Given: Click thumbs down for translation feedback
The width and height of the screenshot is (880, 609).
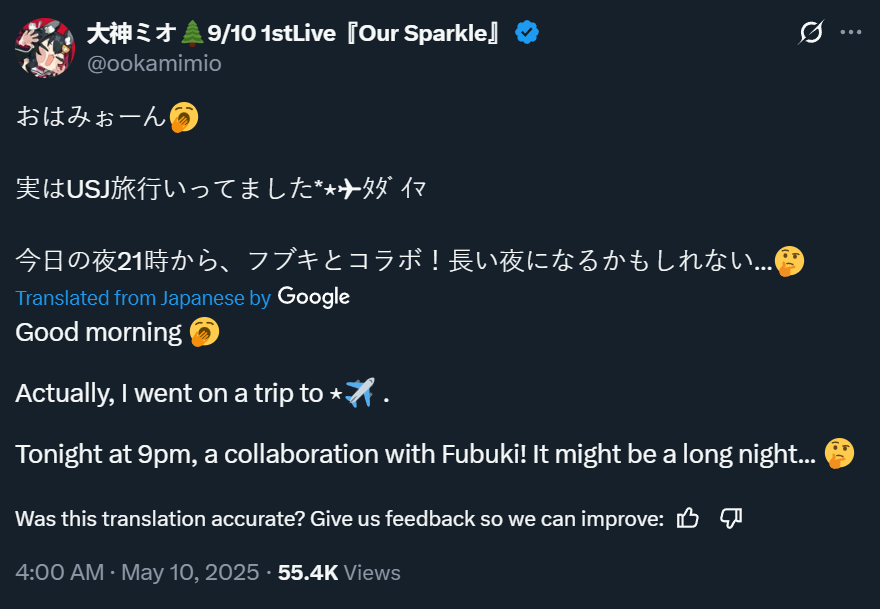Looking at the screenshot, I should (731, 518).
